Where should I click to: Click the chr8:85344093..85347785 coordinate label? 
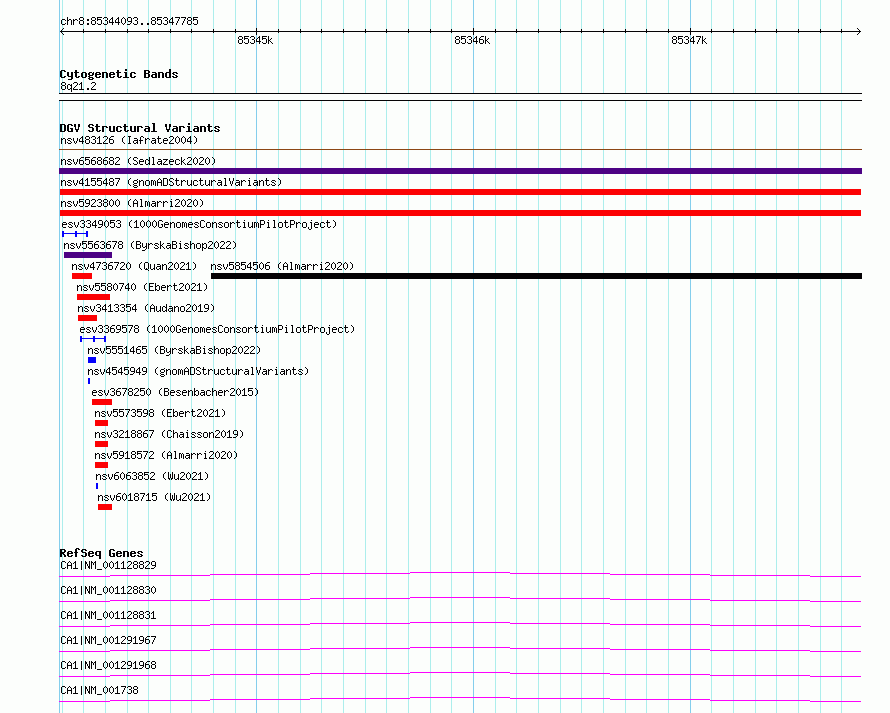129,22
